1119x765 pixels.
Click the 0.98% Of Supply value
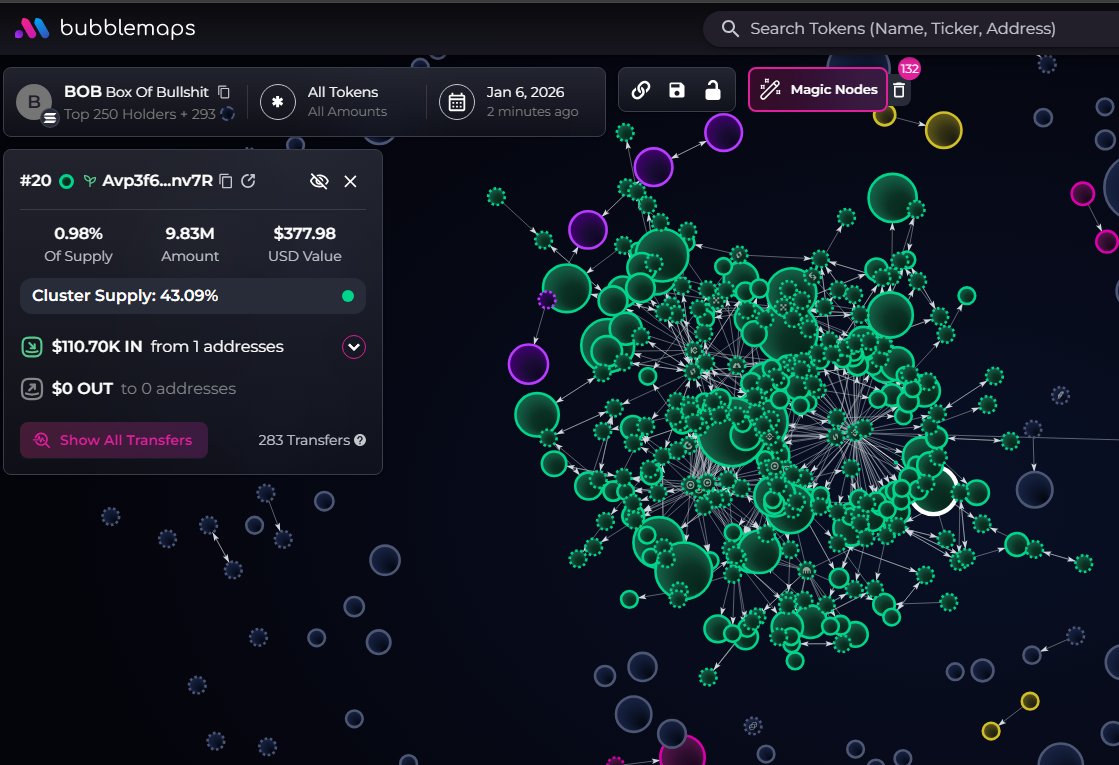pyautogui.click(x=79, y=233)
